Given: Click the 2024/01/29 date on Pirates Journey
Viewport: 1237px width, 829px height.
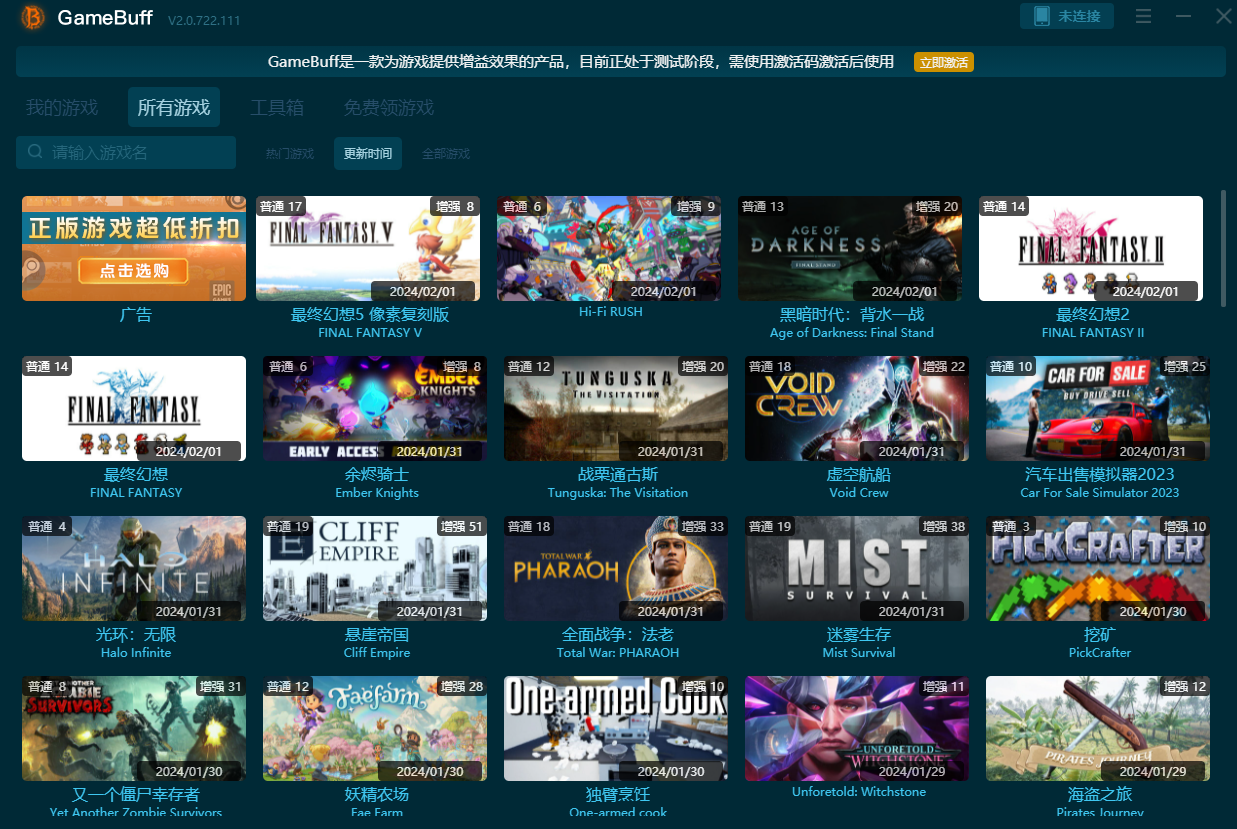Looking at the screenshot, I should point(1154,771).
